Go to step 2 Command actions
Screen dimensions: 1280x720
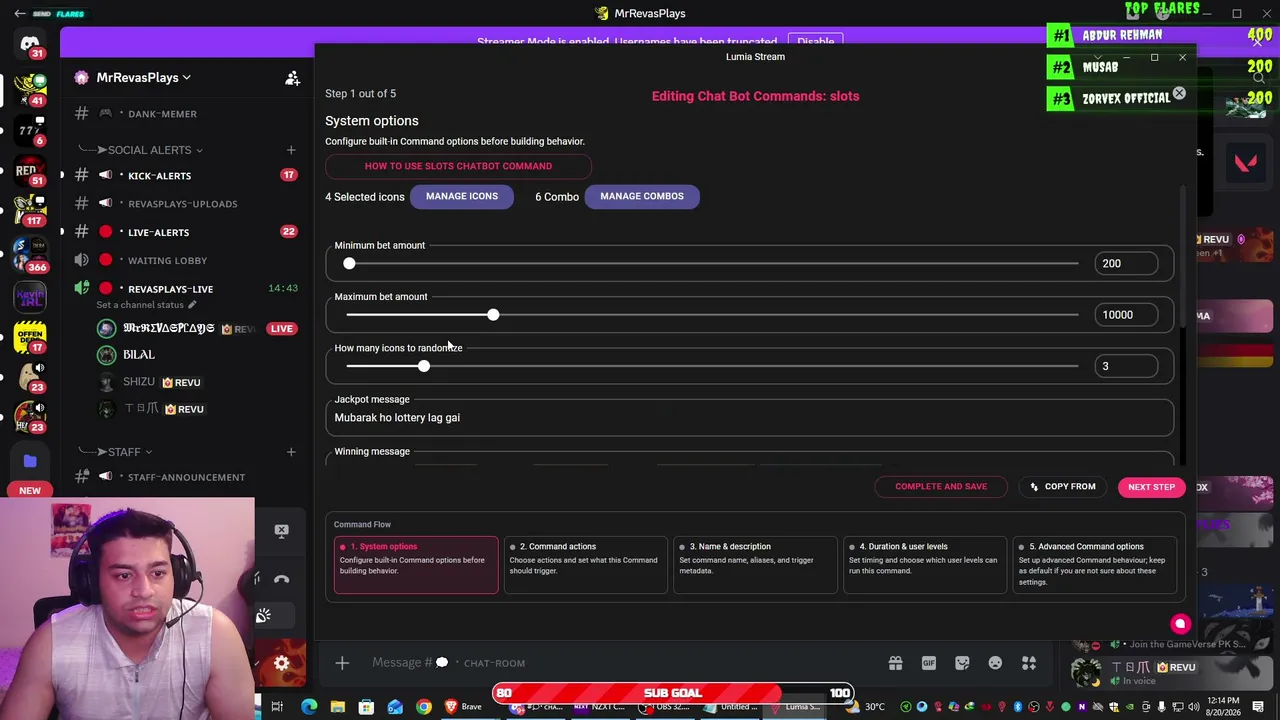(x=586, y=565)
